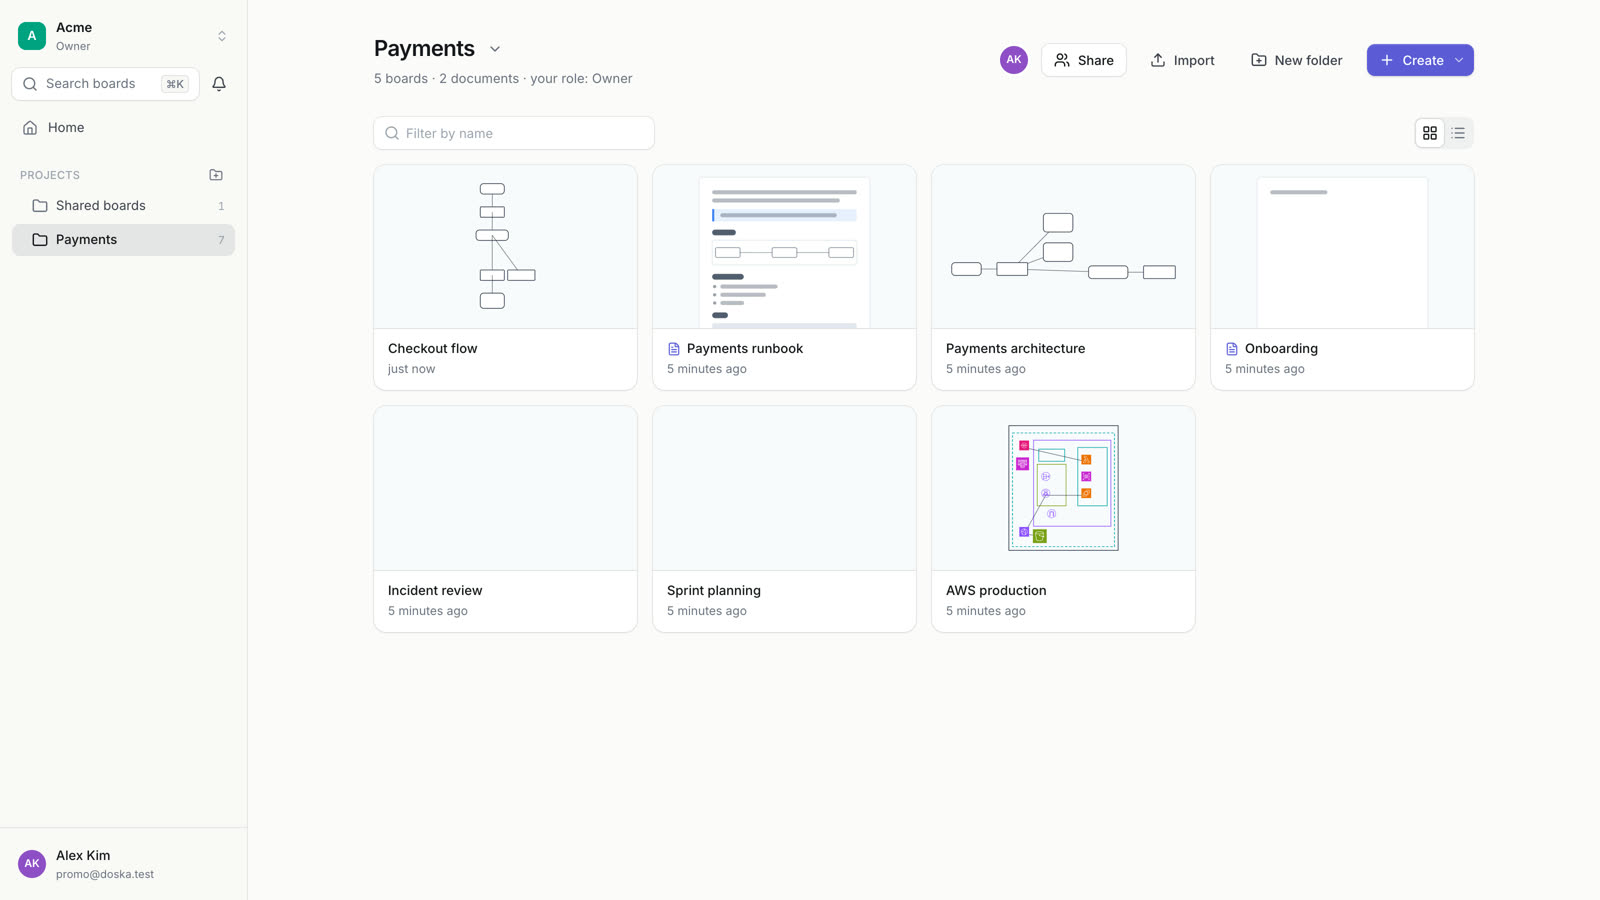Click the Incident review title text
Viewport: 1600px width, 900px height.
(x=435, y=591)
